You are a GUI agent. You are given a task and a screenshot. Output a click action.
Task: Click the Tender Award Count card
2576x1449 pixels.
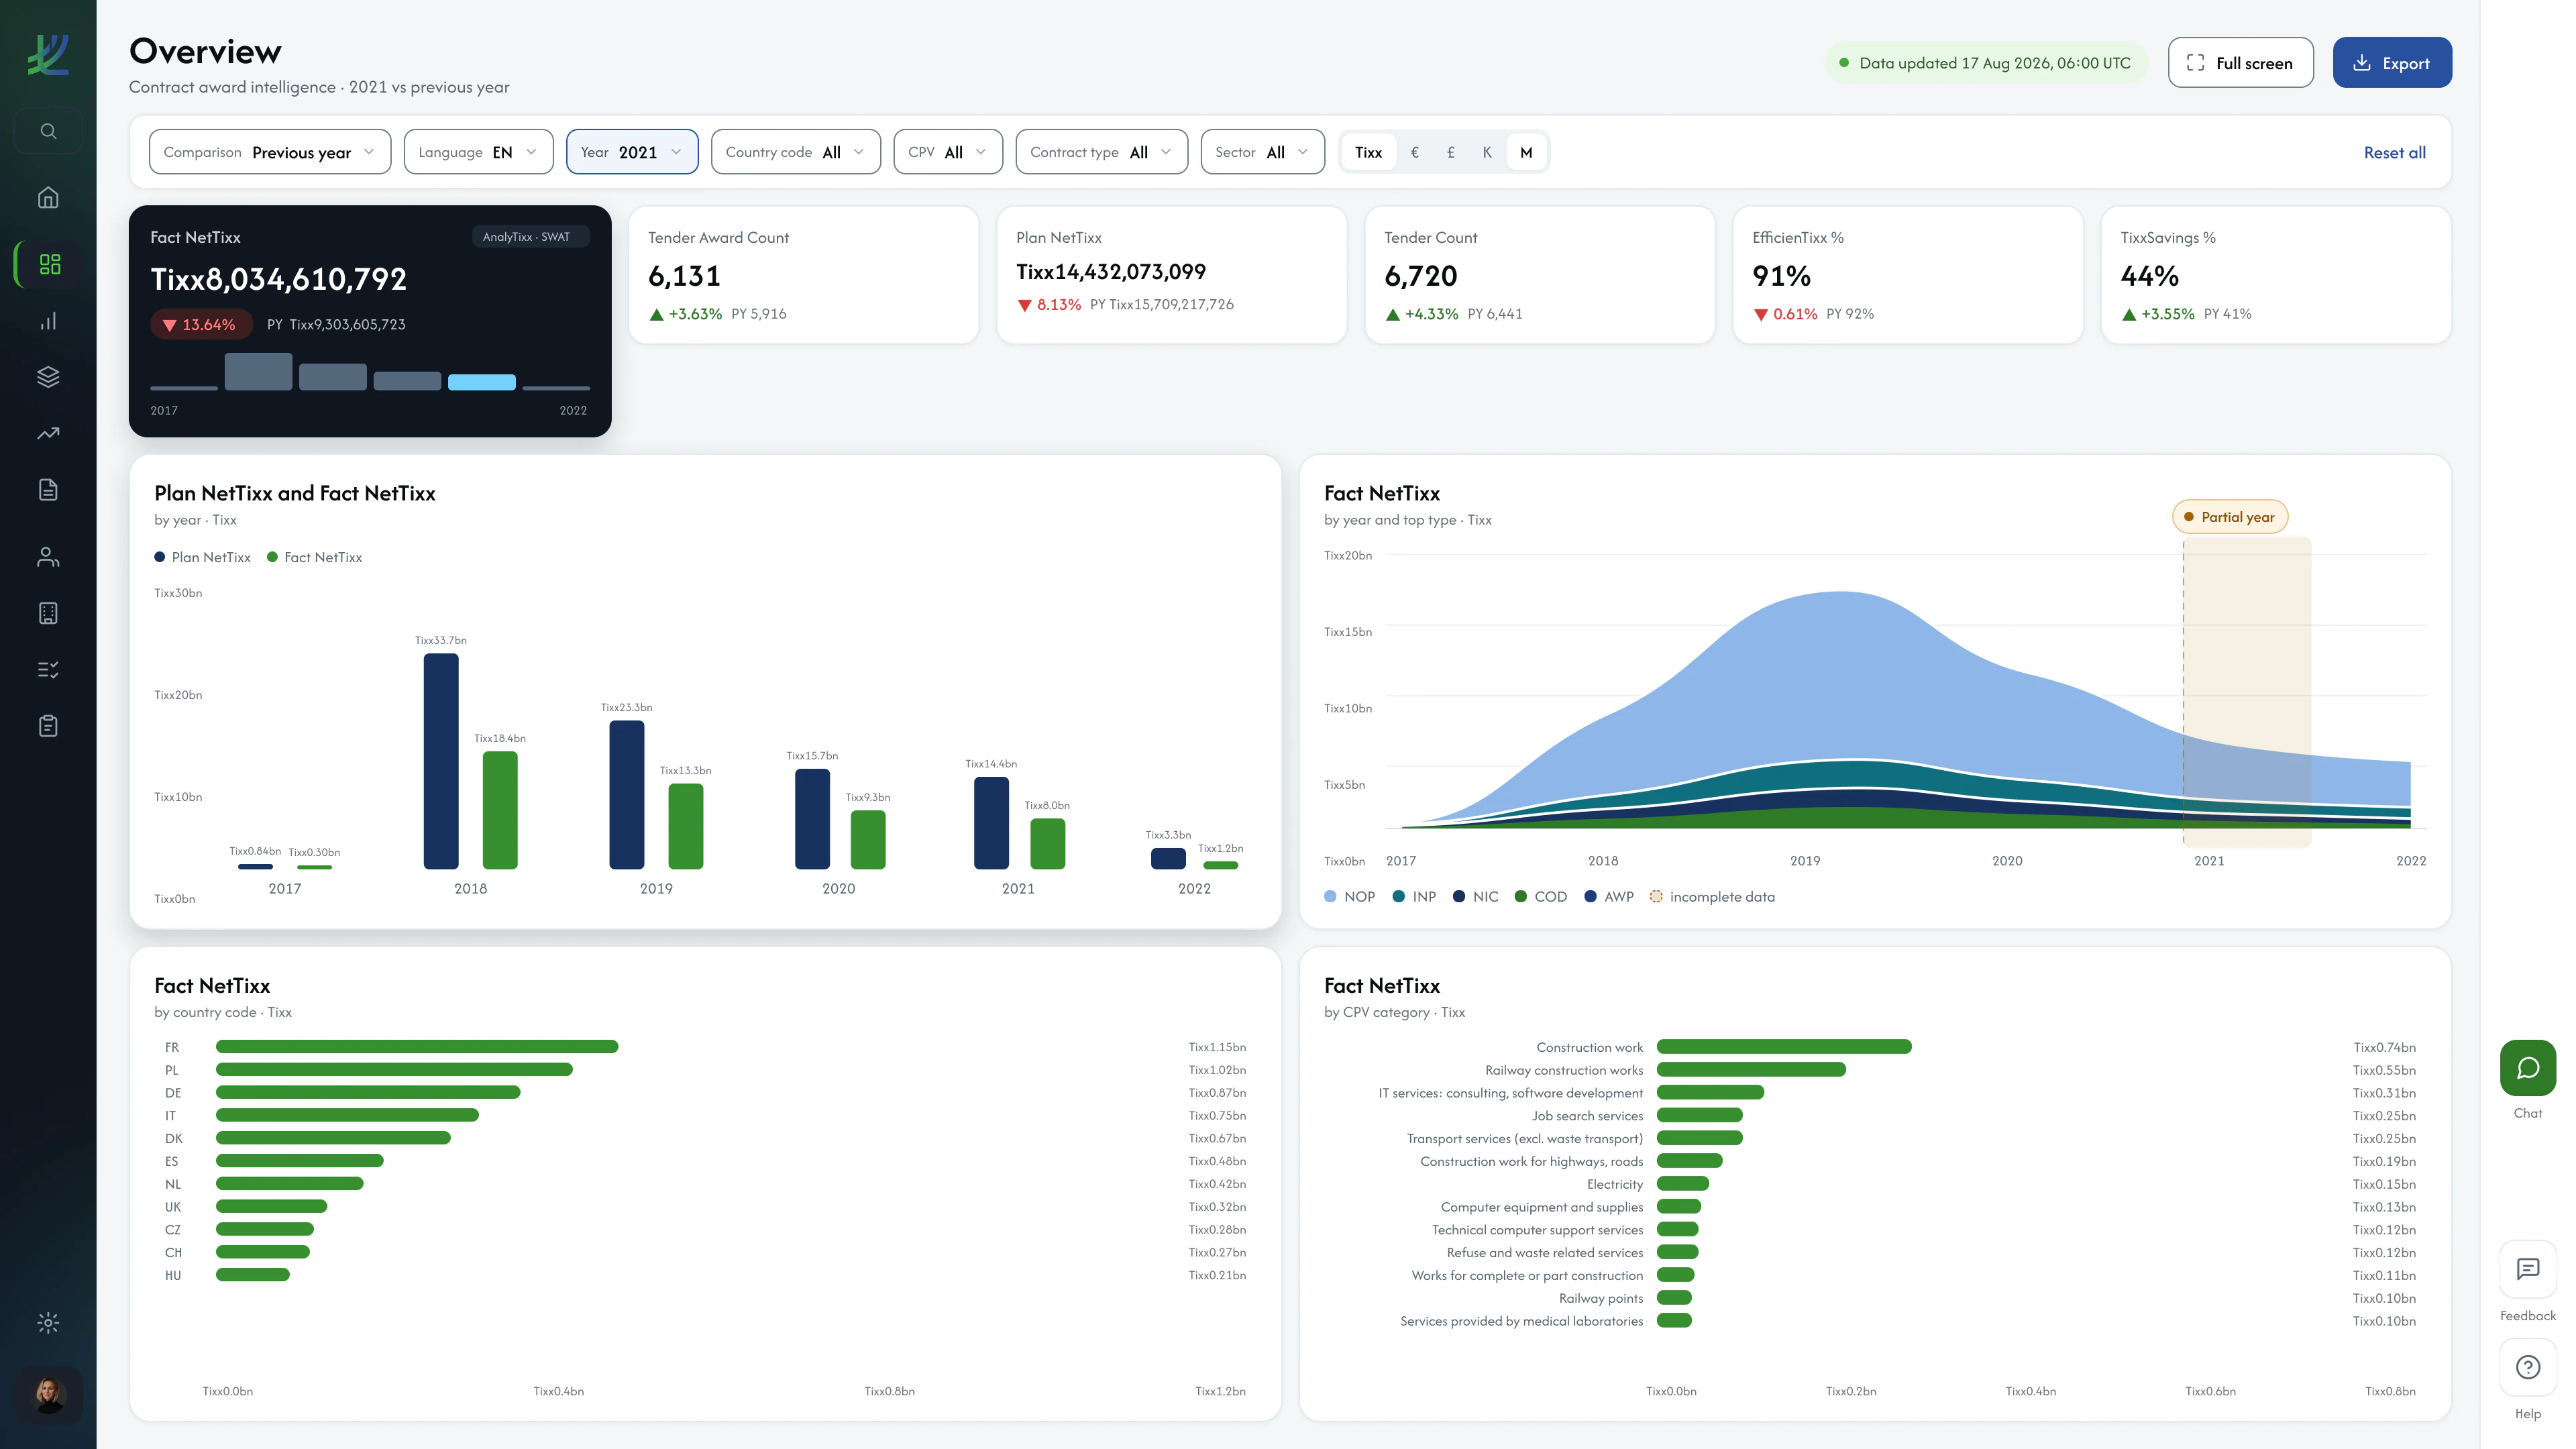tap(803, 275)
